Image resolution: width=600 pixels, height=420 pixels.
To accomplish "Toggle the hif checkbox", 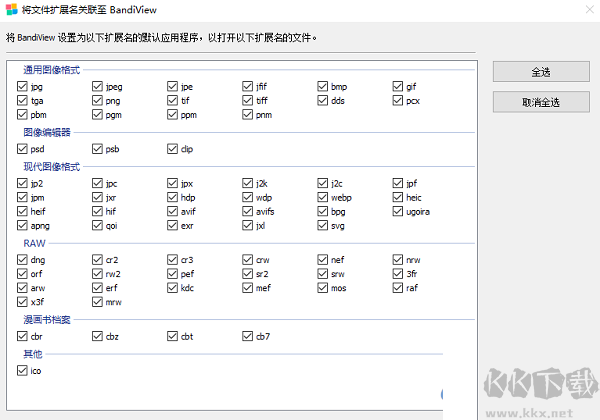I will click(97, 211).
